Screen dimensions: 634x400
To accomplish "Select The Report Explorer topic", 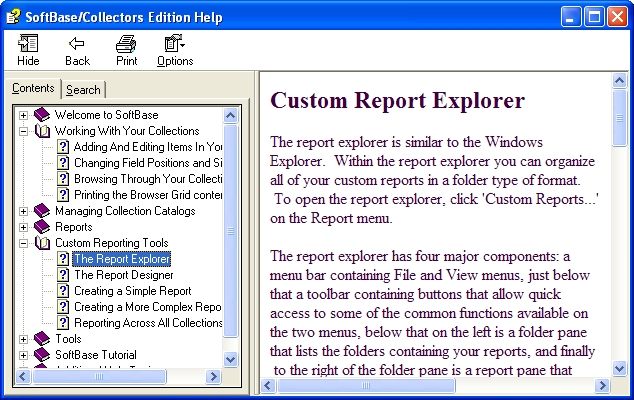I will pyautogui.click(x=122, y=259).
